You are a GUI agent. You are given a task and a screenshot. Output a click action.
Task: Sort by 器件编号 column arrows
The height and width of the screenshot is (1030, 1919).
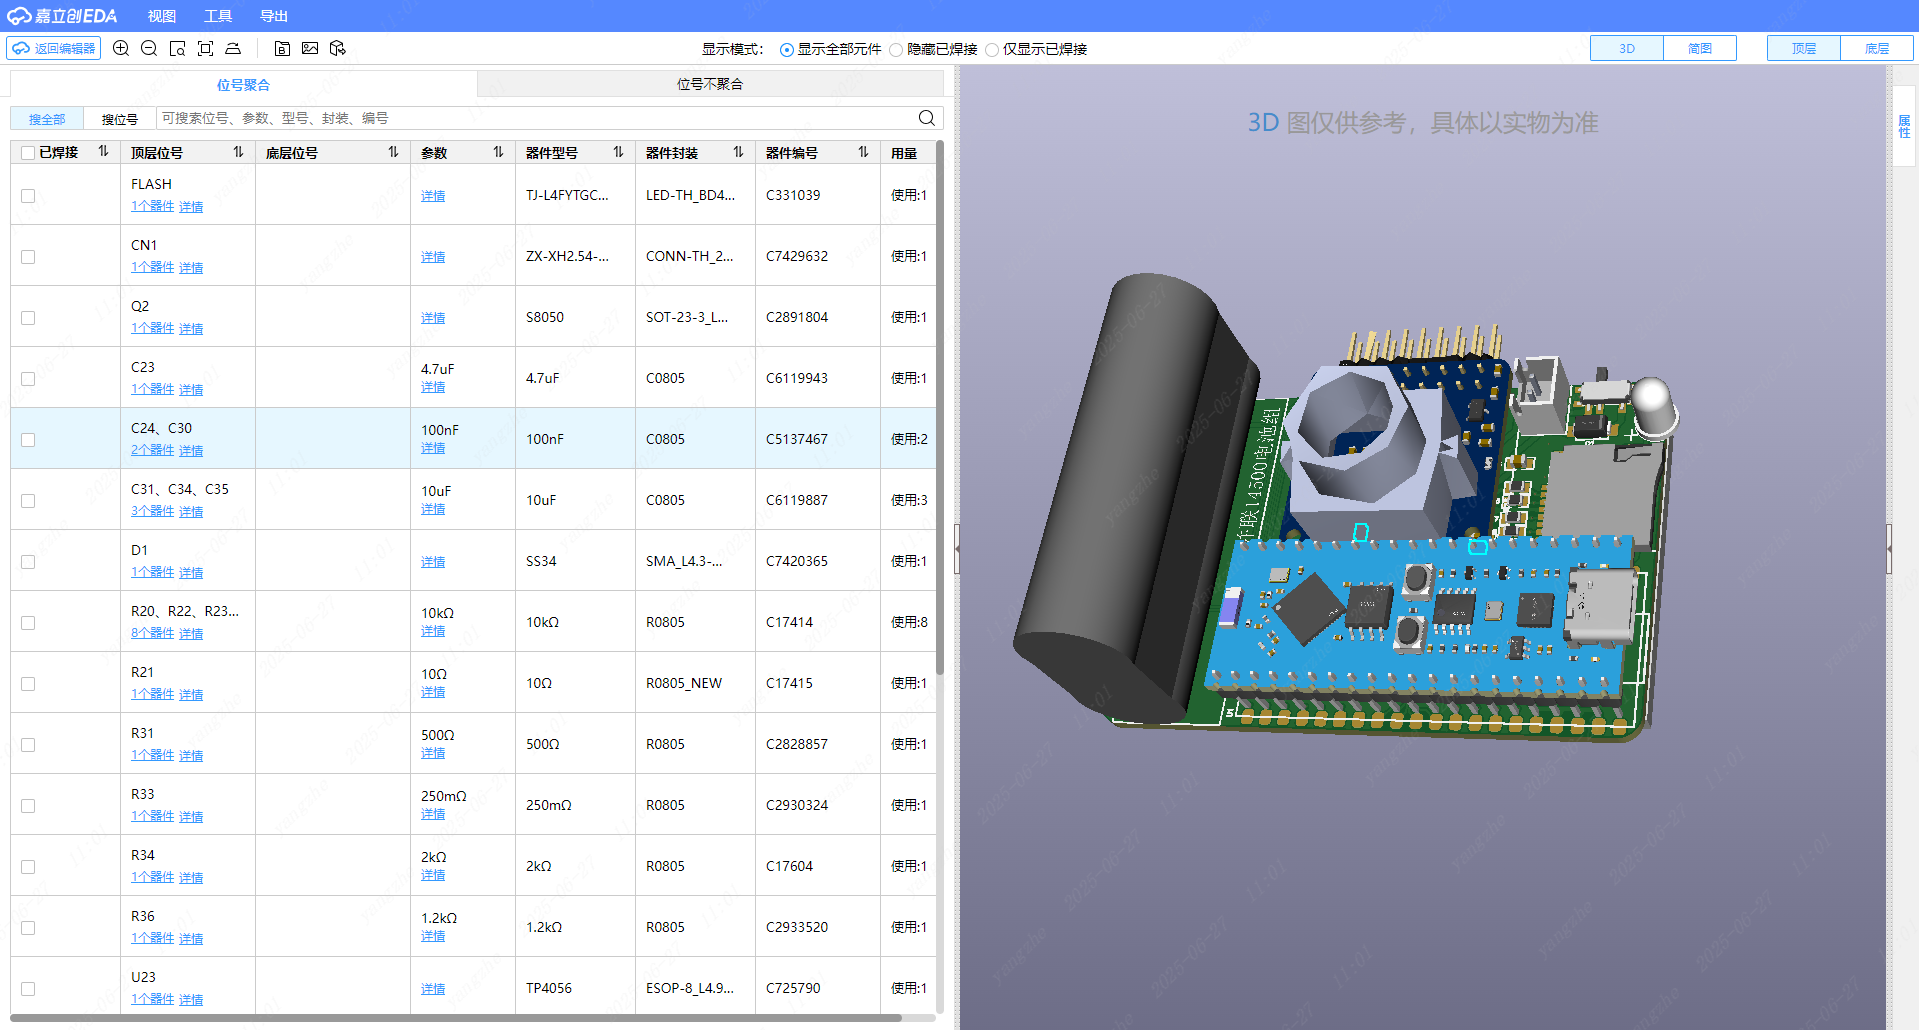(x=863, y=152)
